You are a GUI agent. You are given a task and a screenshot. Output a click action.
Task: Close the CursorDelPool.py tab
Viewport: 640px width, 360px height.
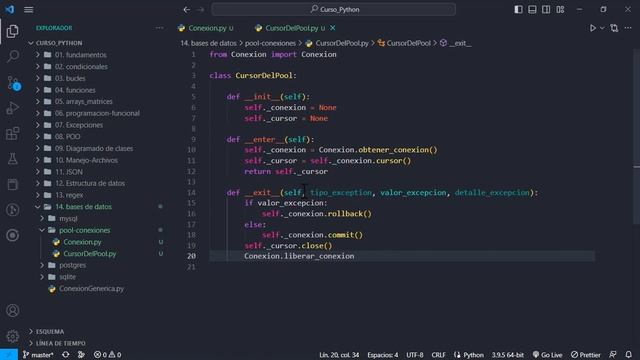pyautogui.click(x=333, y=28)
